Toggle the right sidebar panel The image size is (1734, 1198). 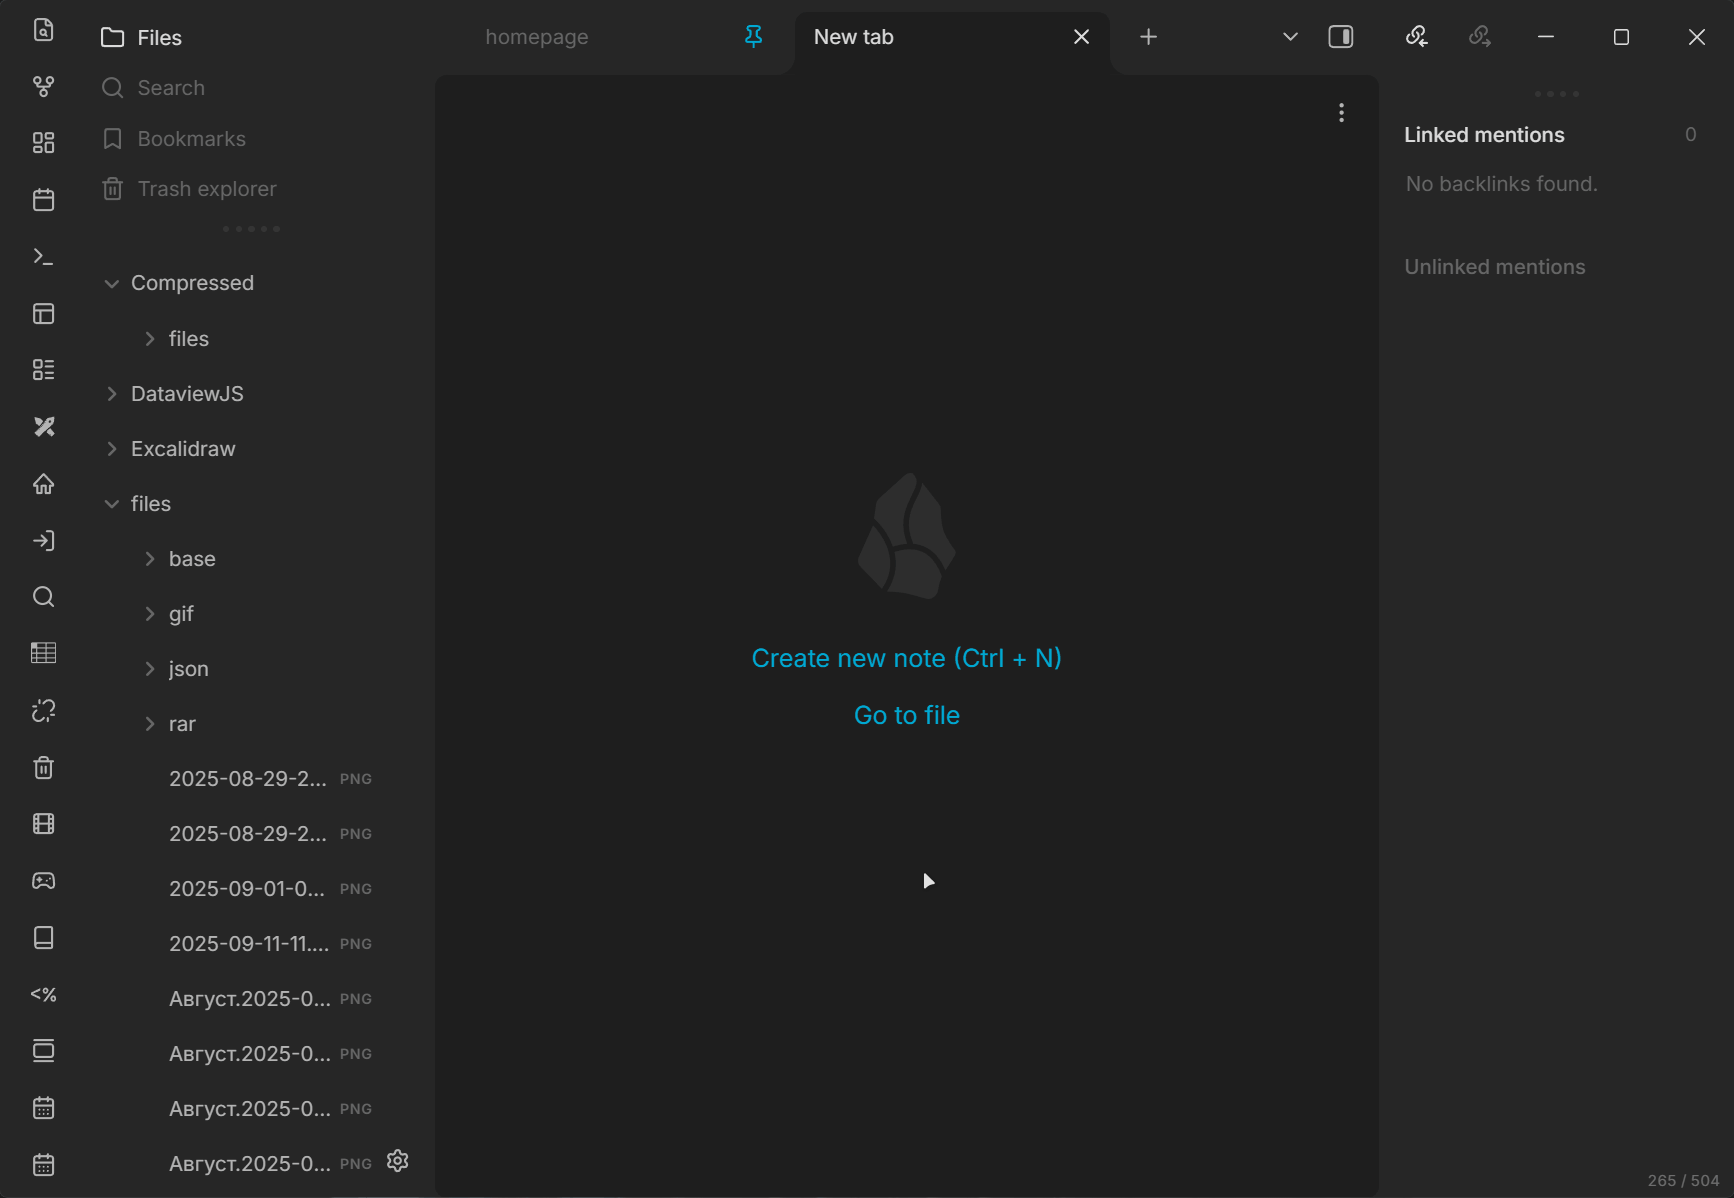pyautogui.click(x=1340, y=37)
